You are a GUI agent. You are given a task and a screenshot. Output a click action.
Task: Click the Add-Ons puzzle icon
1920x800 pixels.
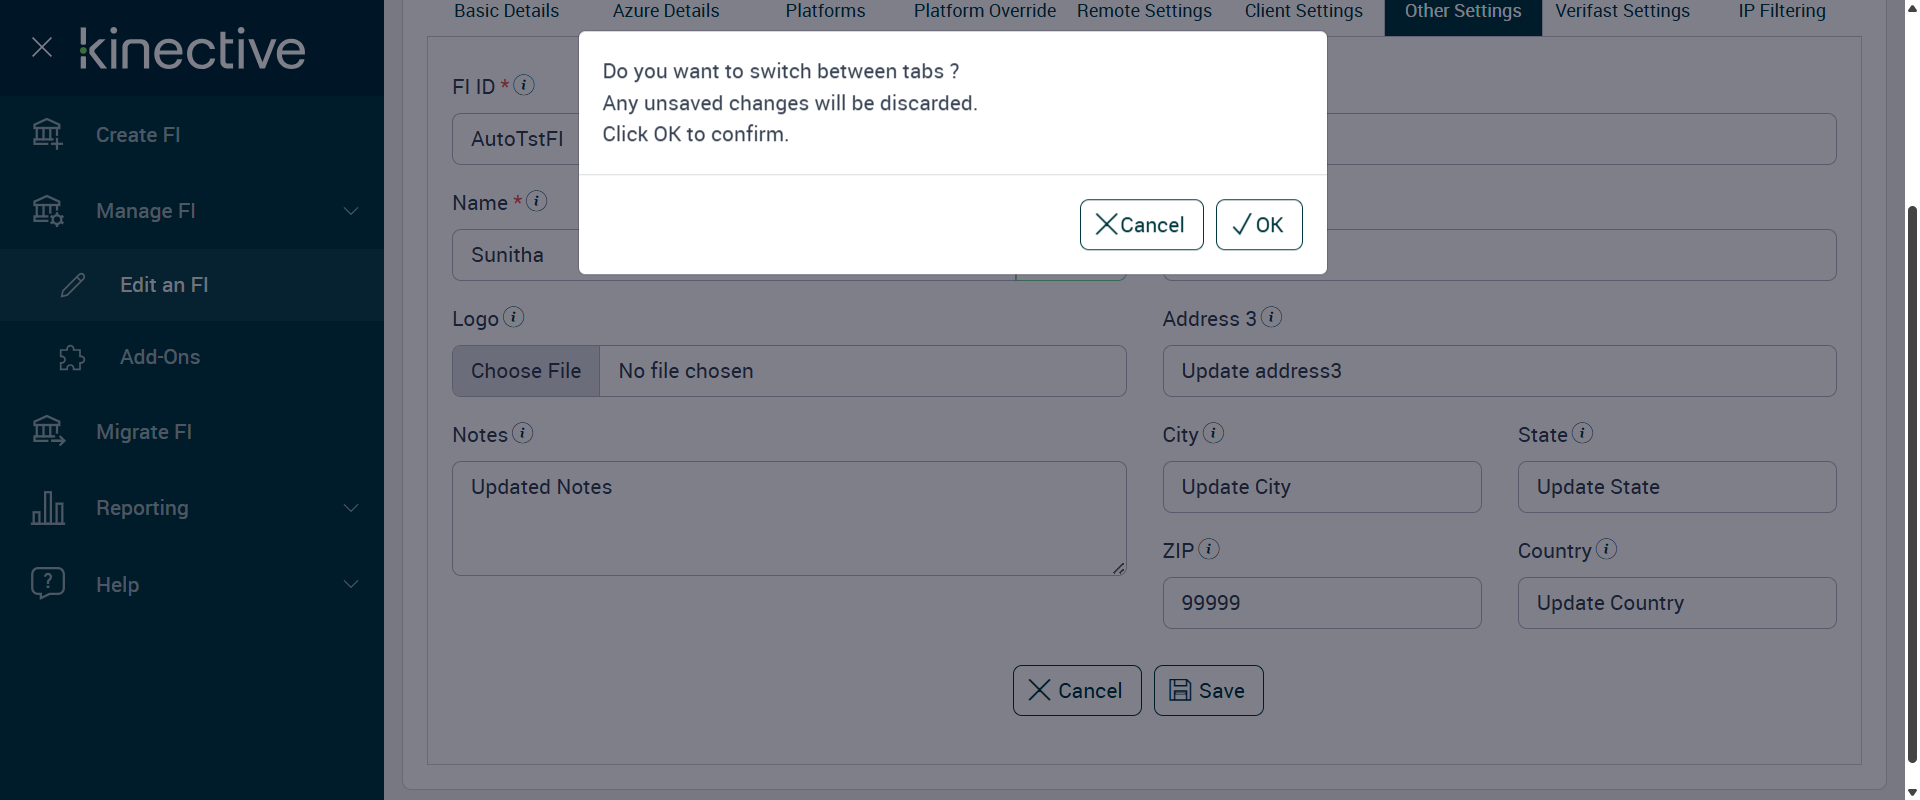(72, 358)
